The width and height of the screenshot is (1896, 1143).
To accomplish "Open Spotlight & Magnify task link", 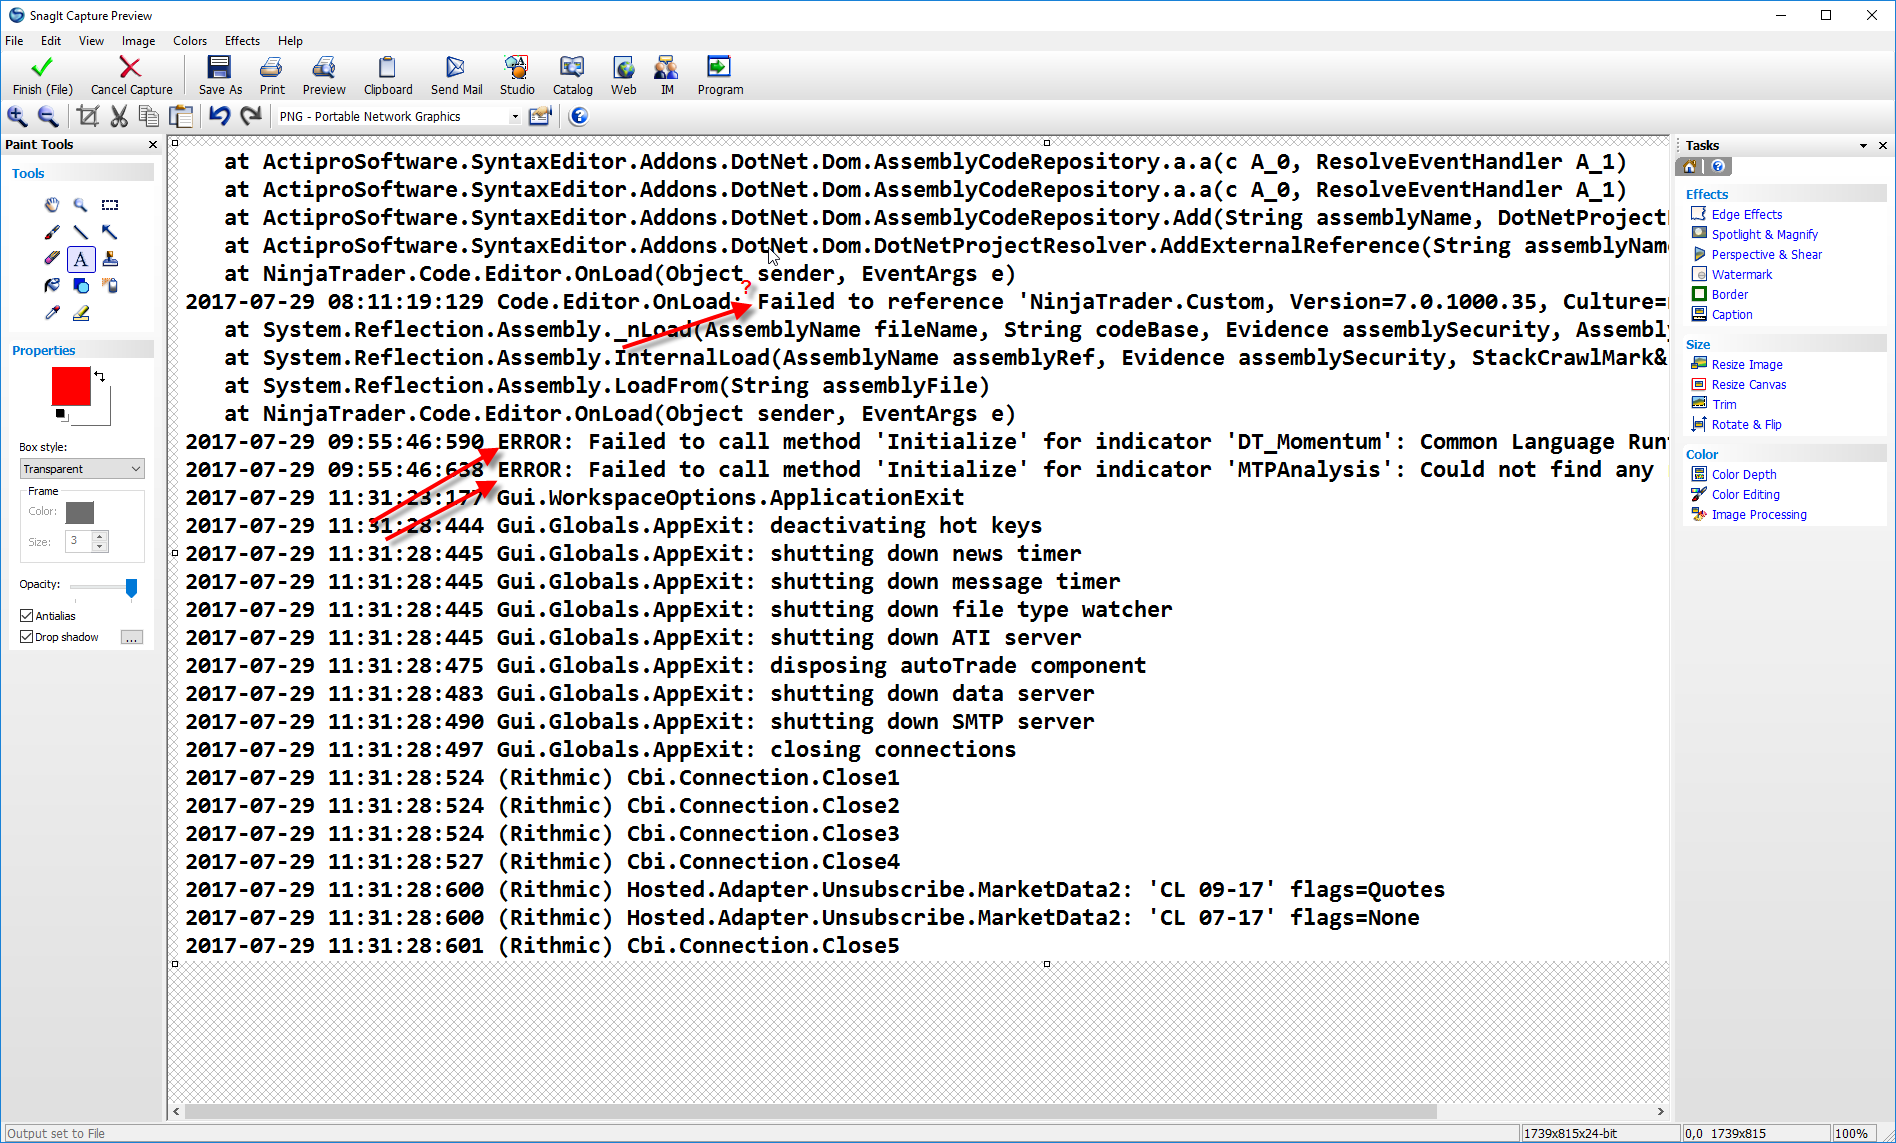I will click(x=1764, y=234).
